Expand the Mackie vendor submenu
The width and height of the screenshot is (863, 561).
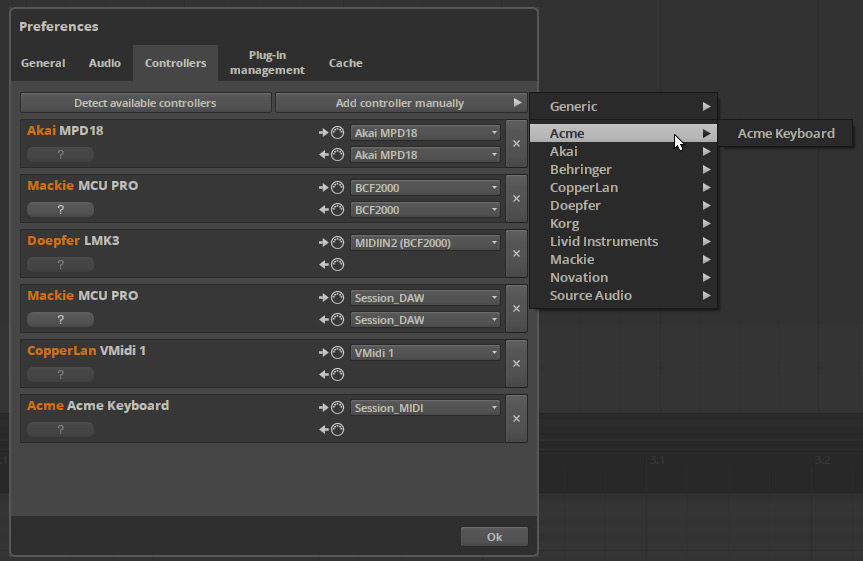(624, 259)
